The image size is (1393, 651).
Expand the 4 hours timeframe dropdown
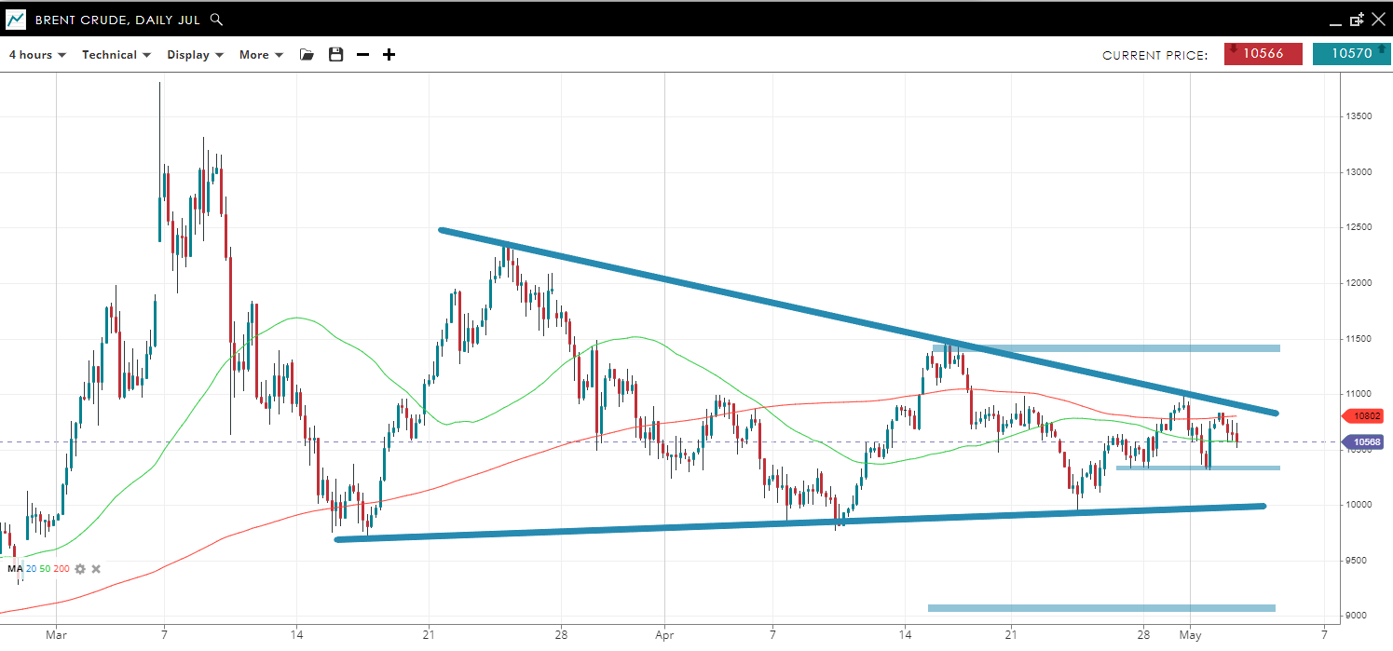[x=37, y=55]
